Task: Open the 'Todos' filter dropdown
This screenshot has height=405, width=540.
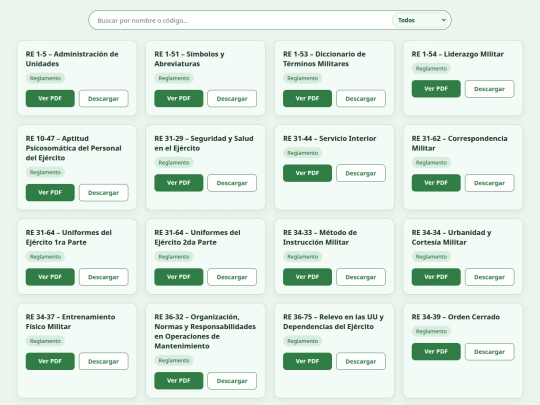Action: (421, 20)
